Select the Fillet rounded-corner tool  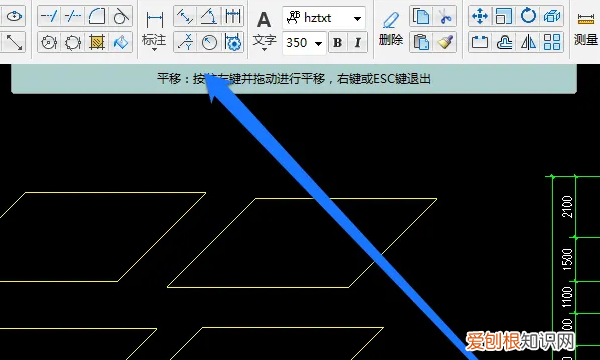pyautogui.click(x=96, y=16)
